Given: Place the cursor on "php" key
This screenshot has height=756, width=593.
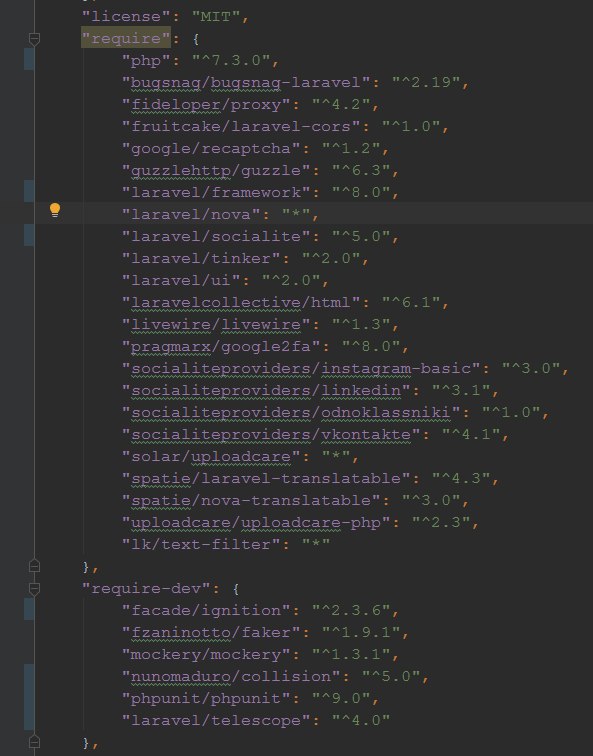Looking at the screenshot, I should pos(146,61).
